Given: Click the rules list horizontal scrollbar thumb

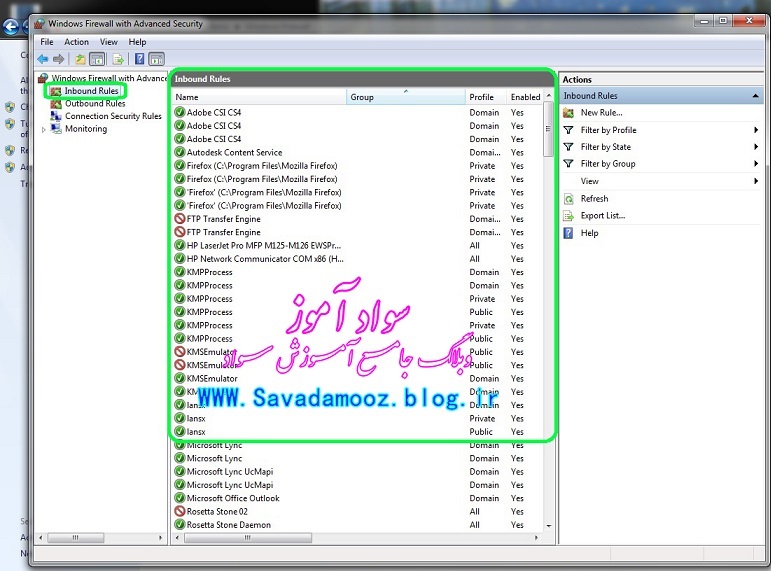Looking at the screenshot, I should (248, 538).
